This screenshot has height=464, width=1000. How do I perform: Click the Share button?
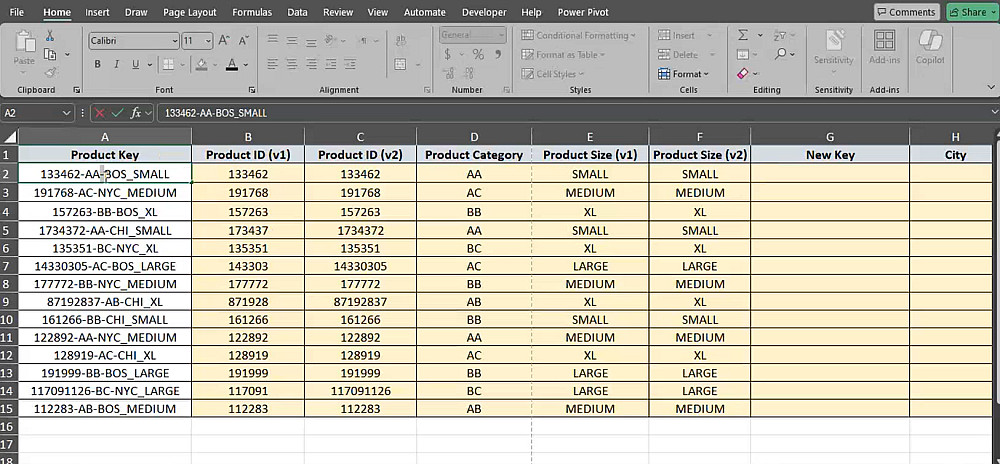pyautogui.click(x=969, y=12)
